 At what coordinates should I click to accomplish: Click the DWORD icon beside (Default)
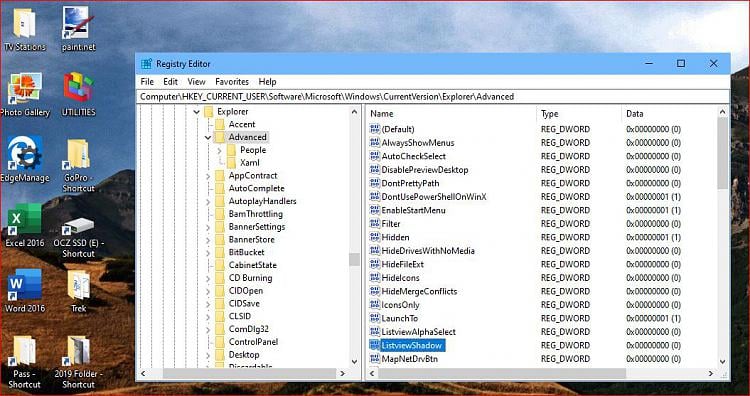tap(375, 129)
